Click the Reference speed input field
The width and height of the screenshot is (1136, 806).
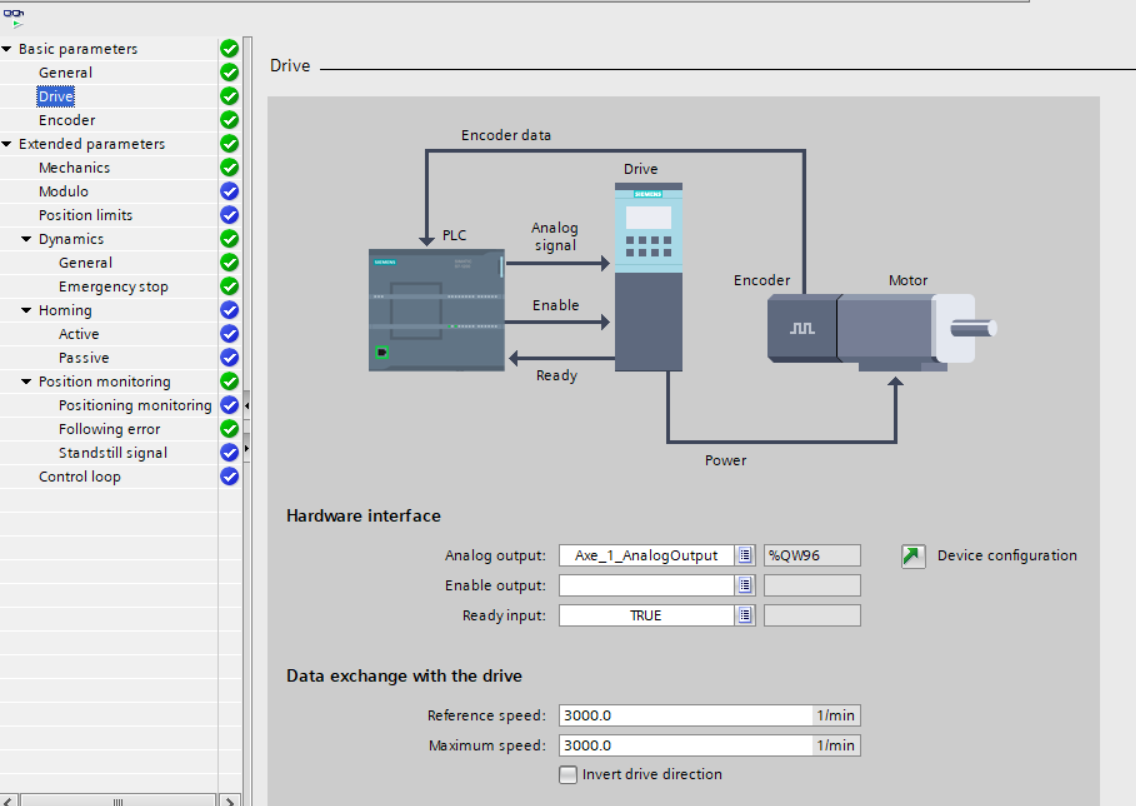[x=686, y=716]
